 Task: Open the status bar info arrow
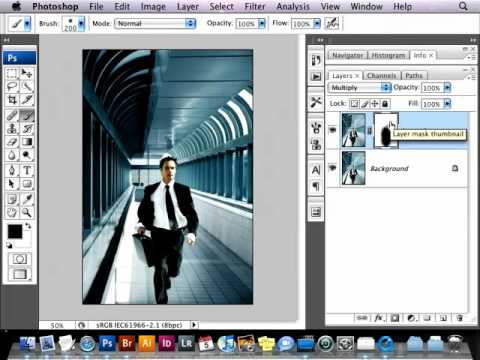coord(194,325)
